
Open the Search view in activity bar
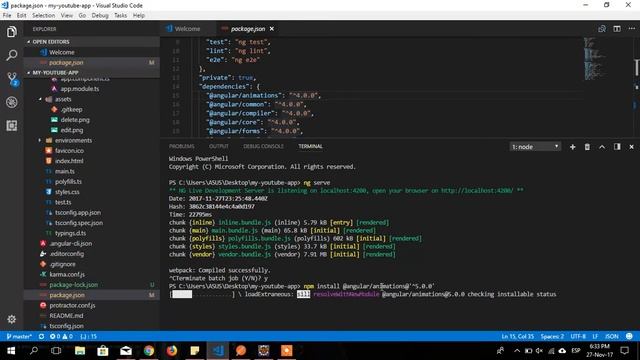click(11, 55)
